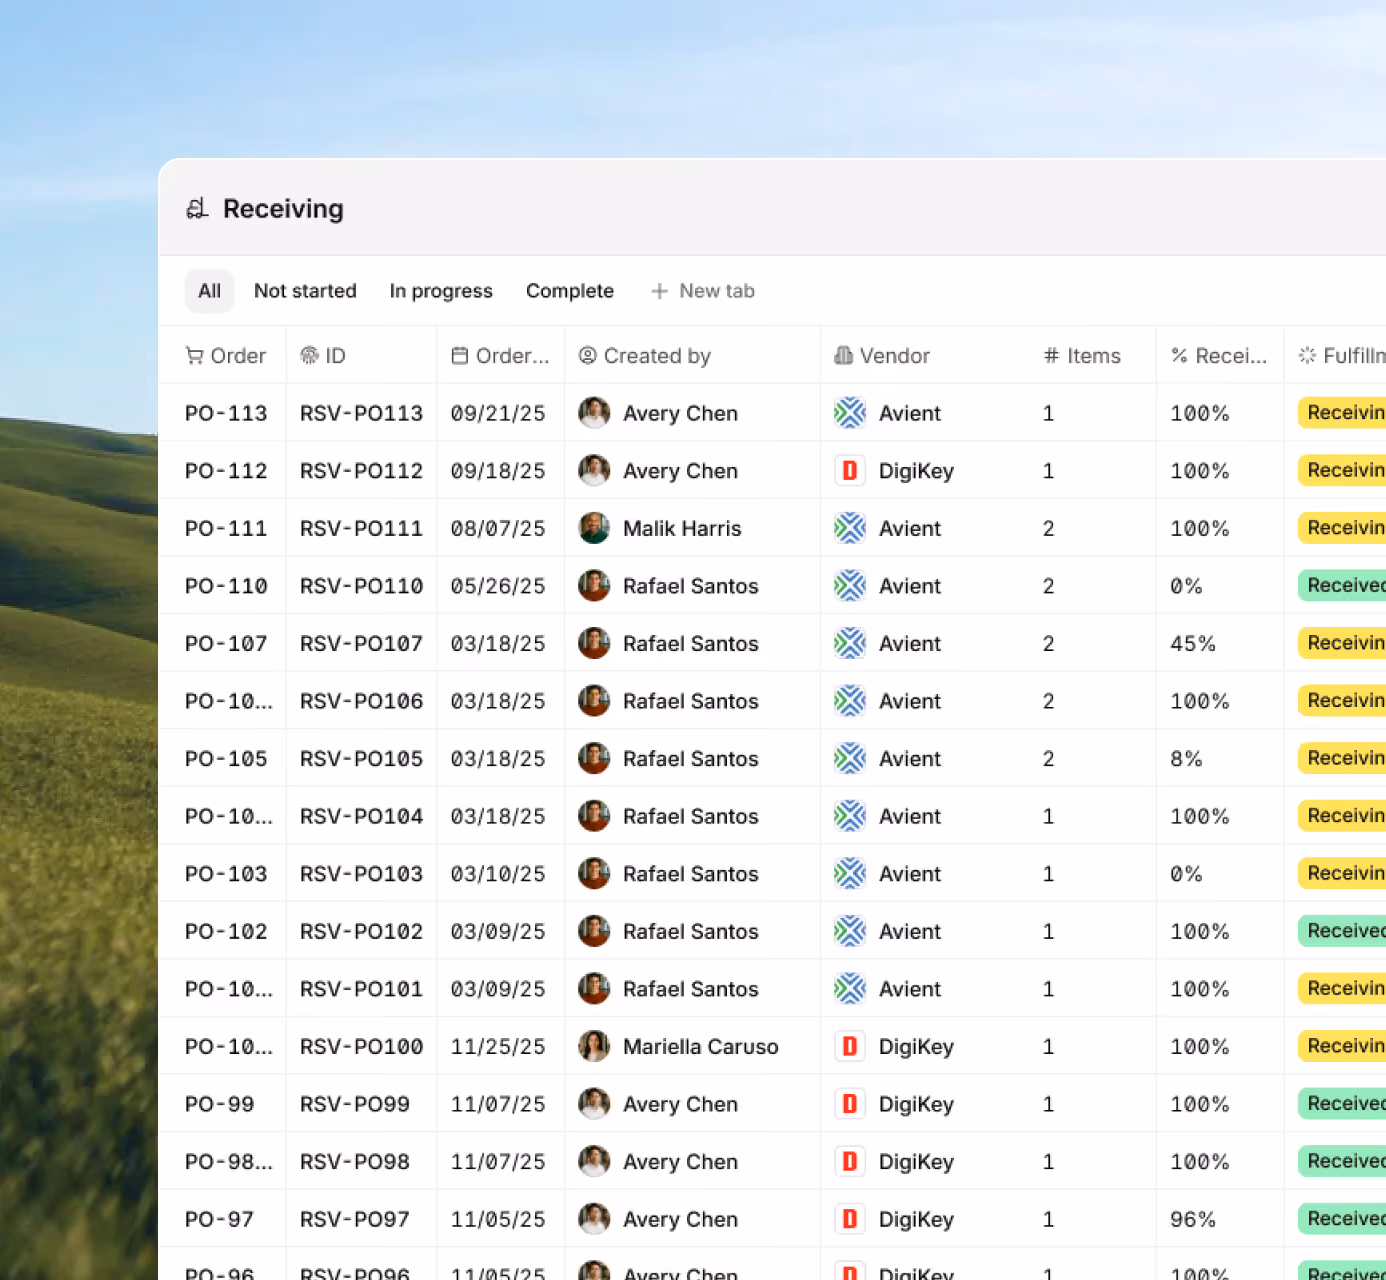
Task: Click the Receiving page title
Action: click(283, 208)
